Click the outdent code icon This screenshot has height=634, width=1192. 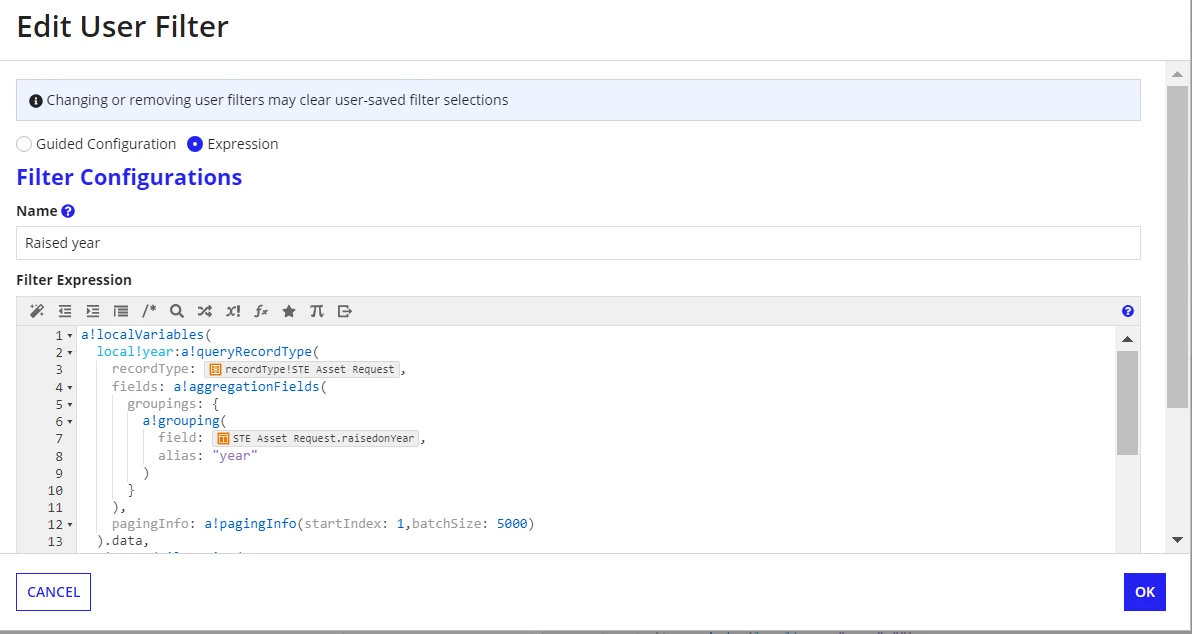coord(65,311)
